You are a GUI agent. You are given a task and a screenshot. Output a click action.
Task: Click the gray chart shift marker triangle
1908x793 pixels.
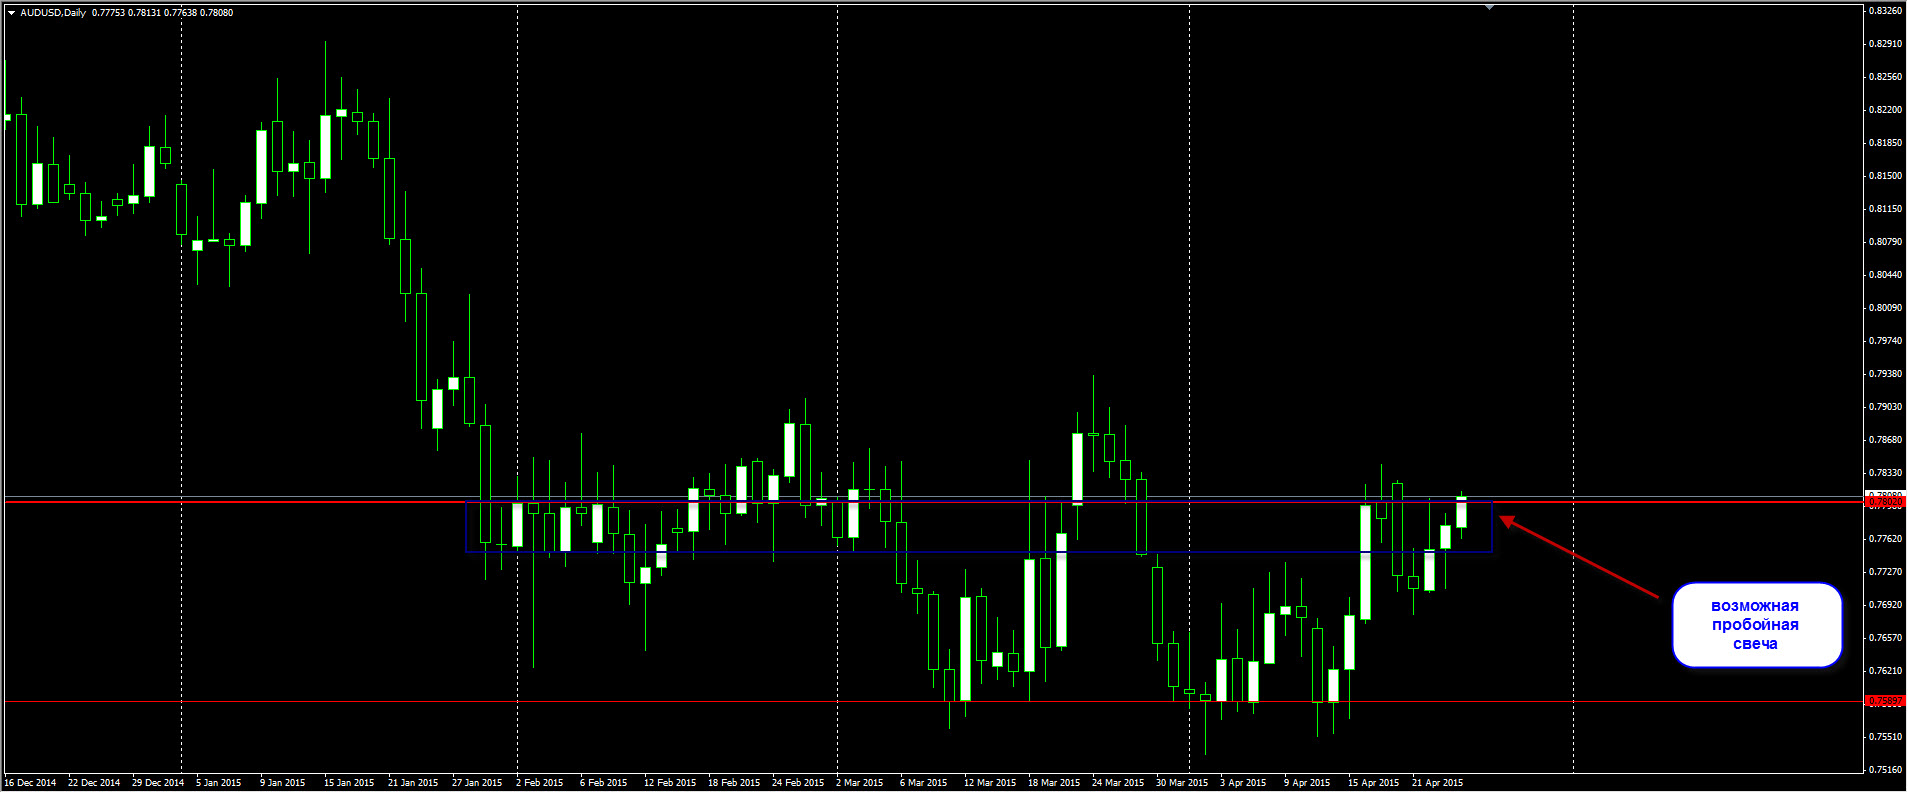click(1490, 7)
